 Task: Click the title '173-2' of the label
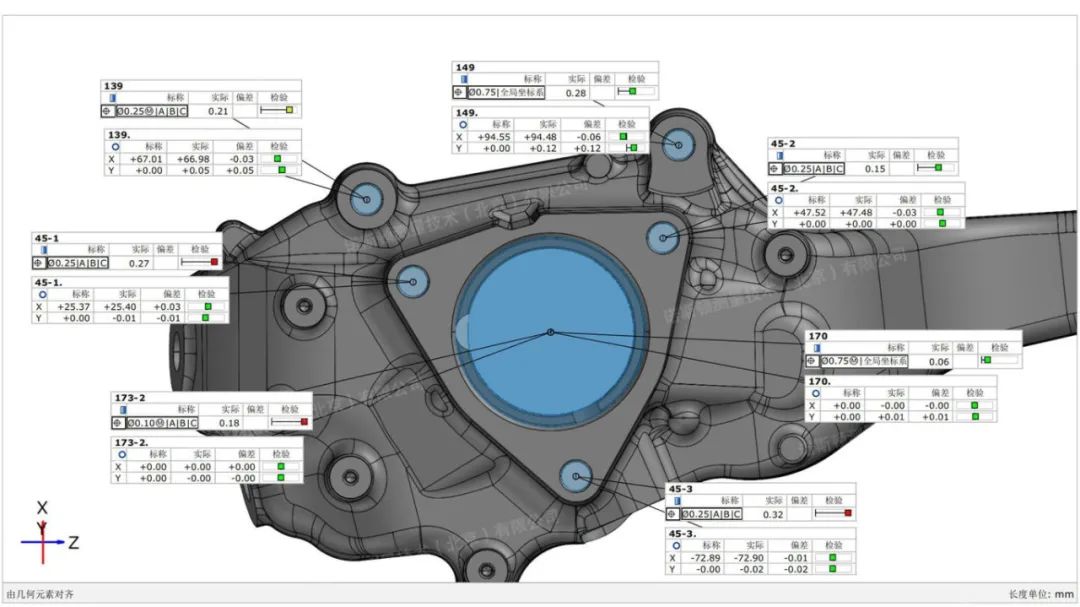tap(129, 398)
